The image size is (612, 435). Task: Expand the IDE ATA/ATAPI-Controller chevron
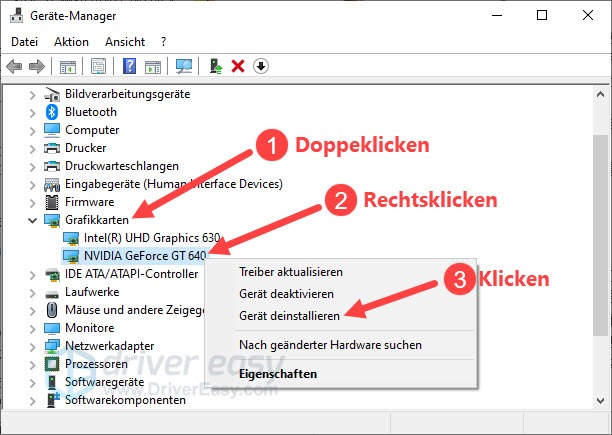point(33,275)
